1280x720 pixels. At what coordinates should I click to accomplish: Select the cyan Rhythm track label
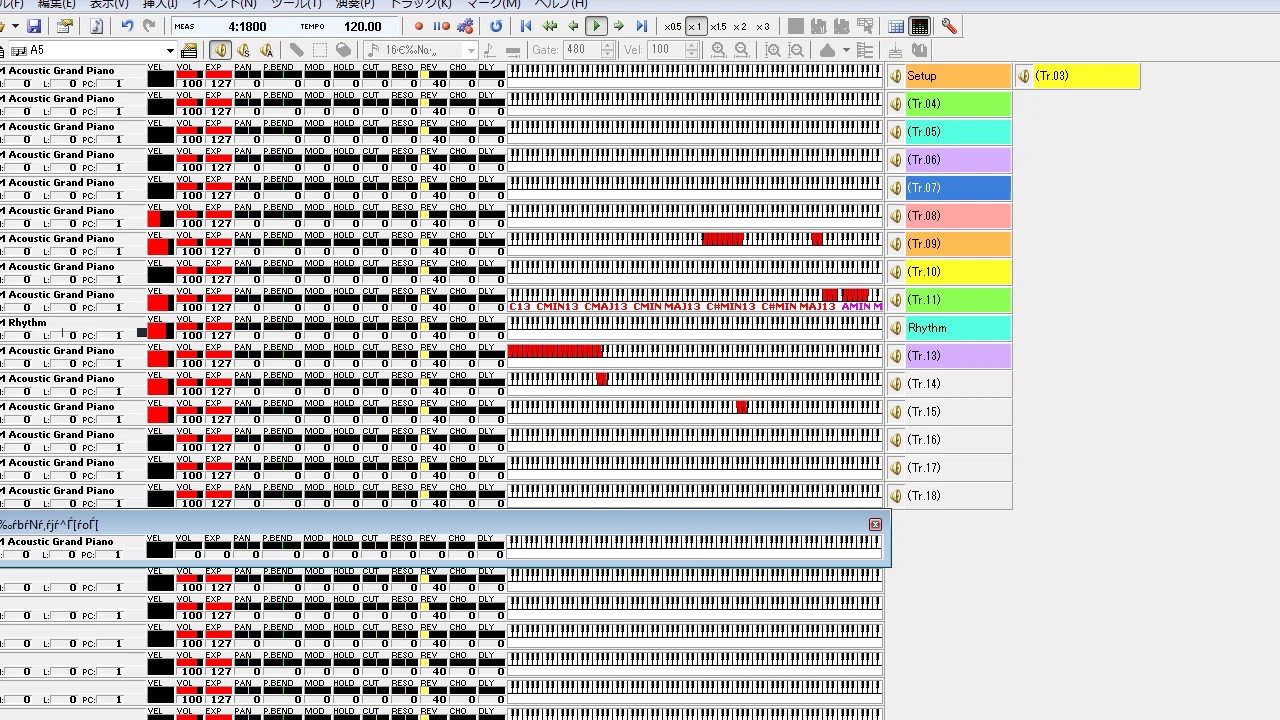[958, 328]
